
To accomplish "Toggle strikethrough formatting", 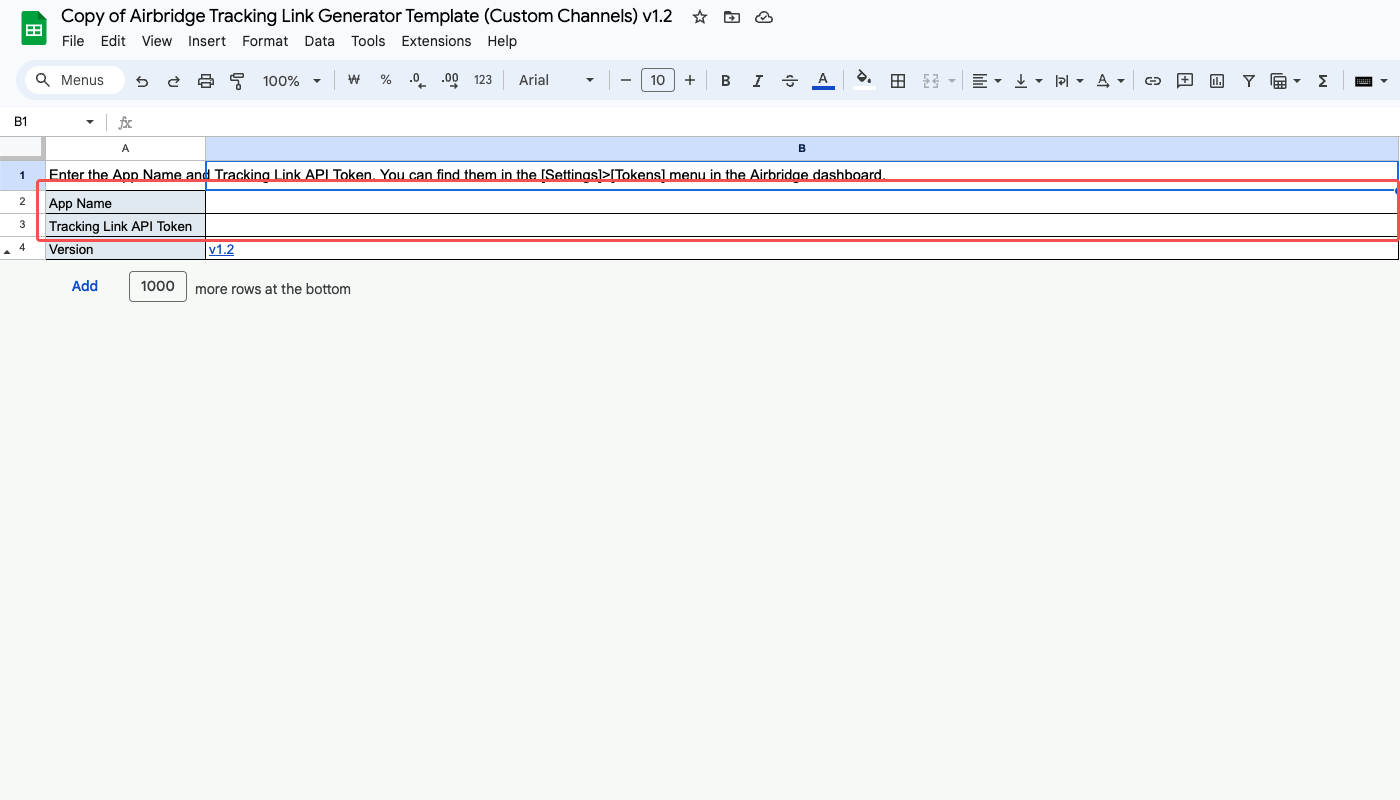I will point(790,80).
